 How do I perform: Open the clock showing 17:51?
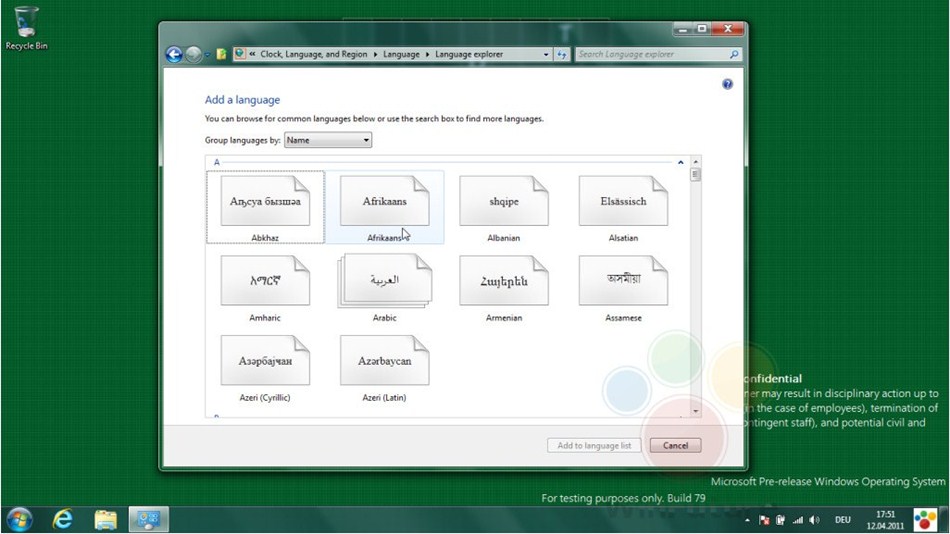pyautogui.click(x=885, y=520)
